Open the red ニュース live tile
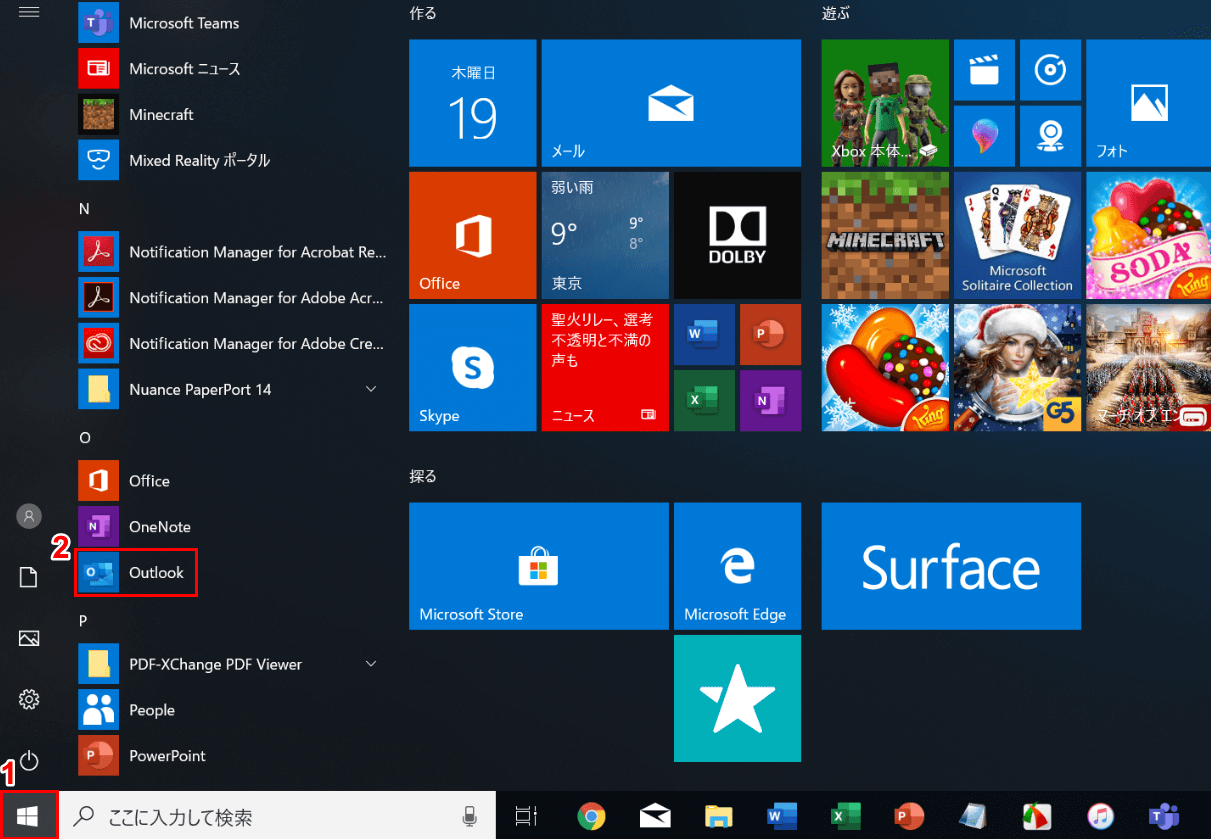Image resolution: width=1211 pixels, height=839 pixels. tap(605, 367)
